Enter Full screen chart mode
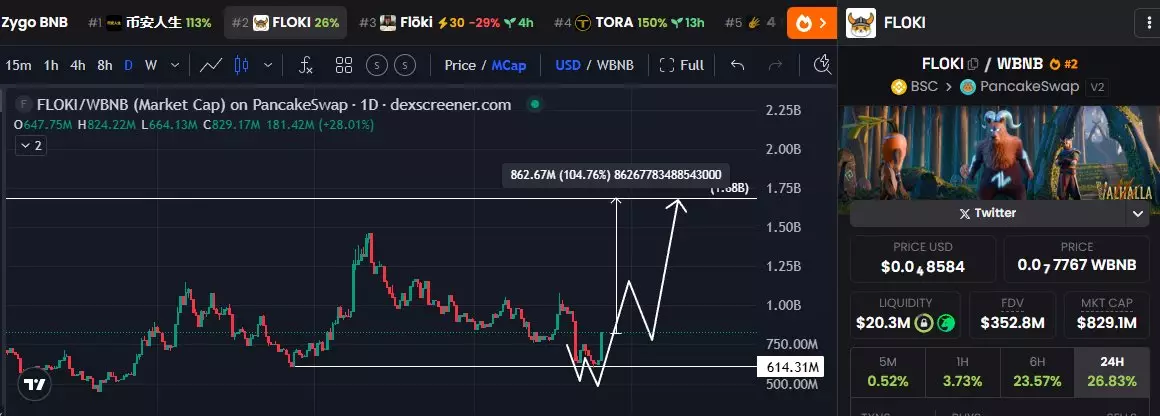 tap(681, 66)
